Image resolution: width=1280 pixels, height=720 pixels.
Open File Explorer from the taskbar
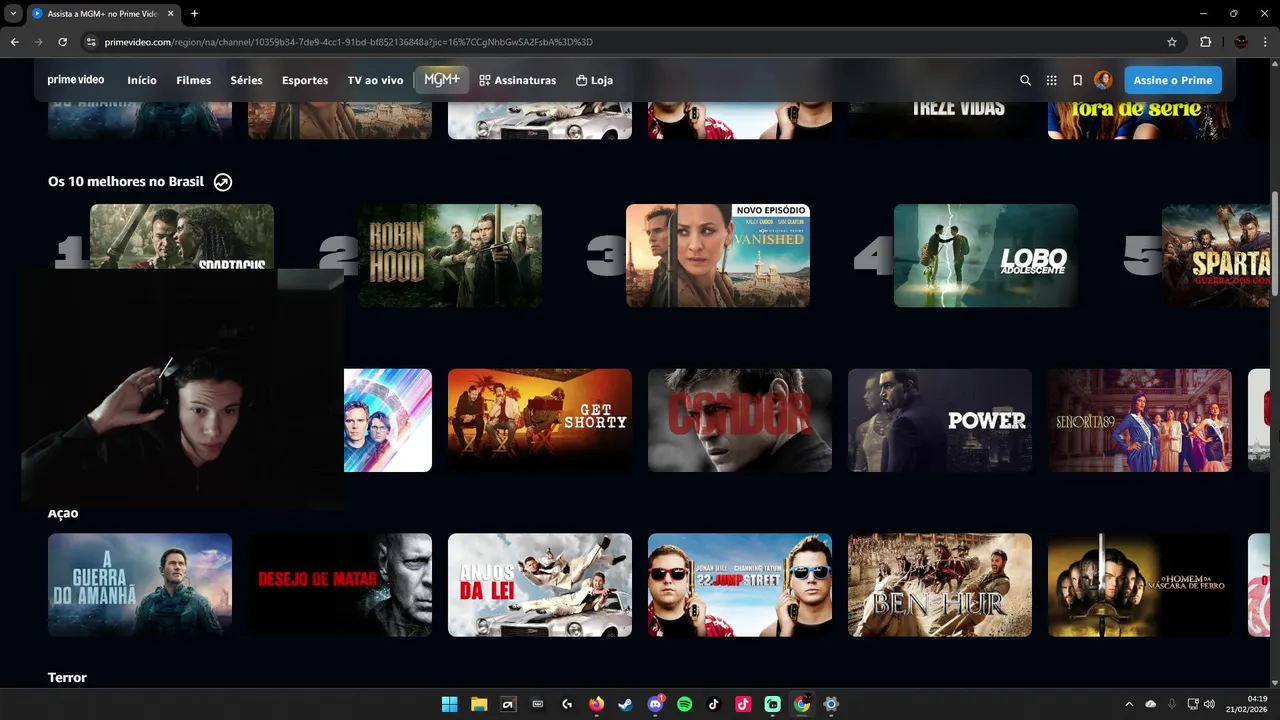[x=479, y=704]
